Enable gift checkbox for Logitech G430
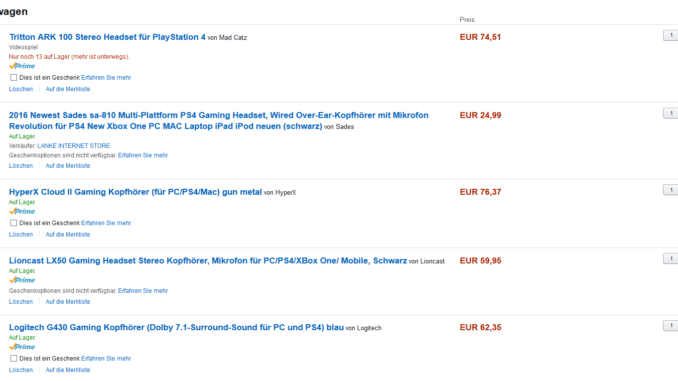The image size is (678, 381). pyautogui.click(x=13, y=358)
